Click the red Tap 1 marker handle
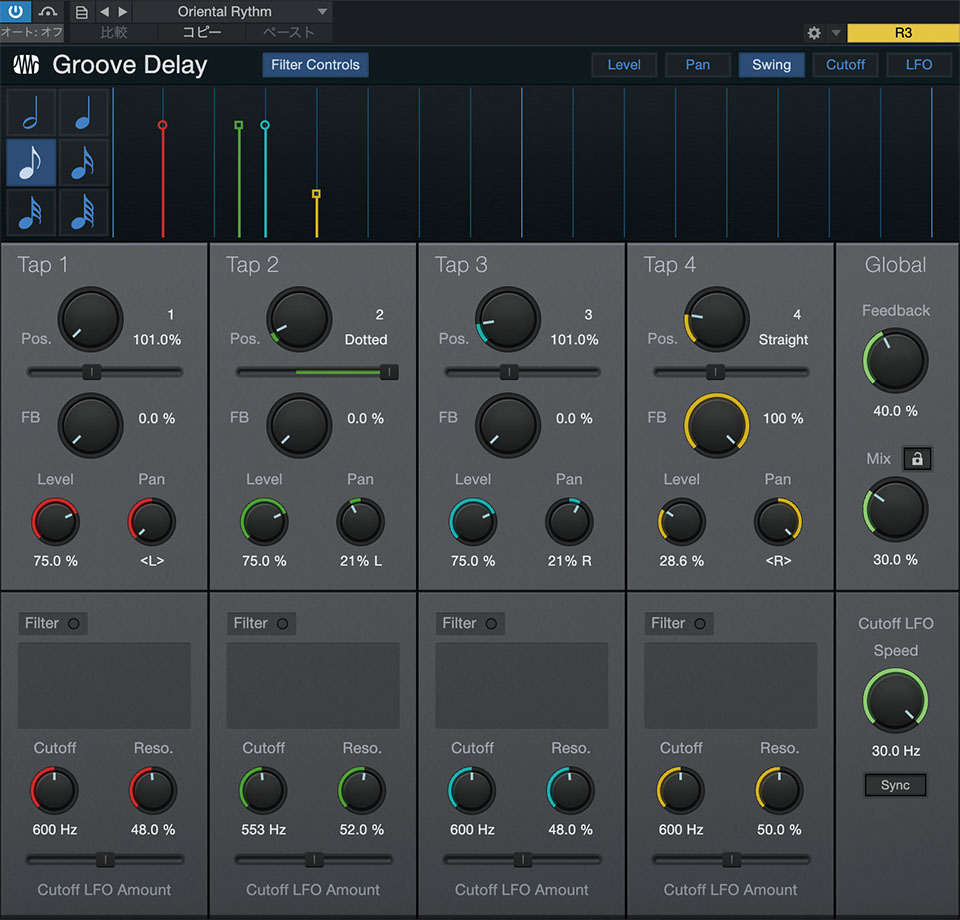960x920 pixels. 162,125
